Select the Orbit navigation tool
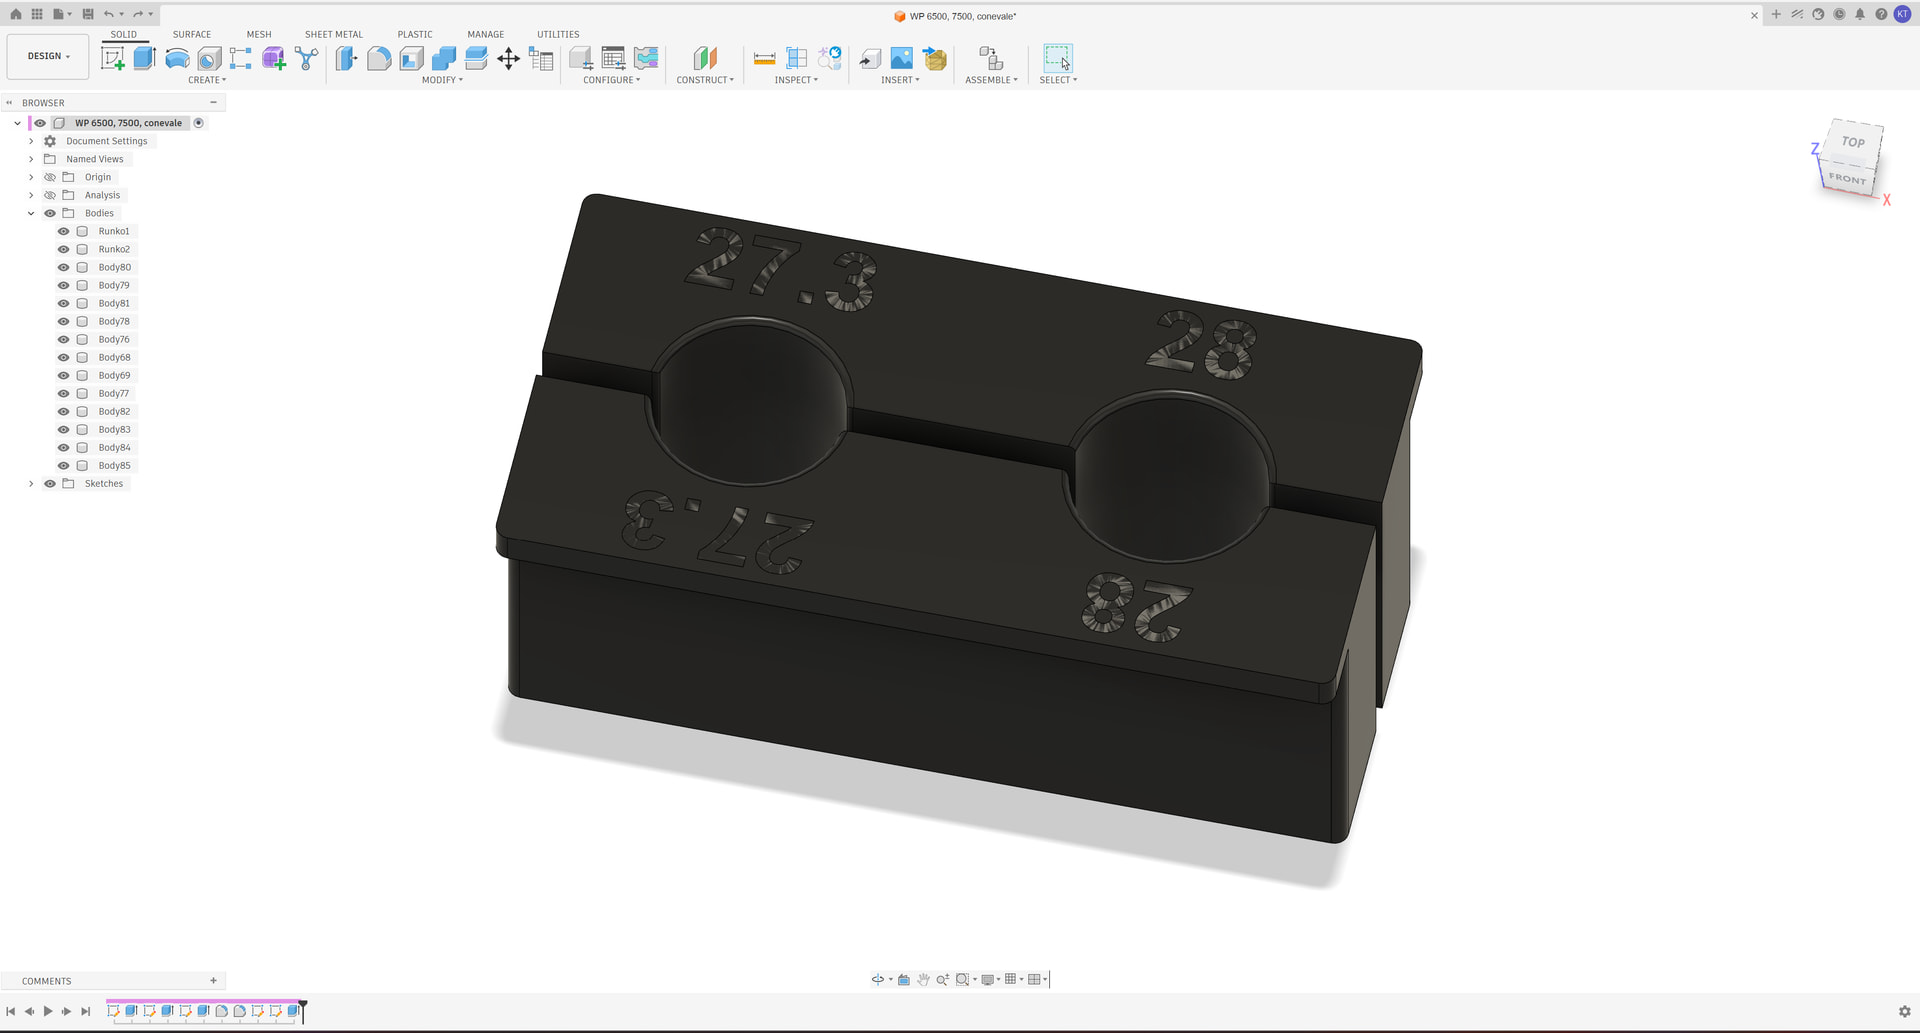Viewport: 1920px width, 1033px height. 877,980
